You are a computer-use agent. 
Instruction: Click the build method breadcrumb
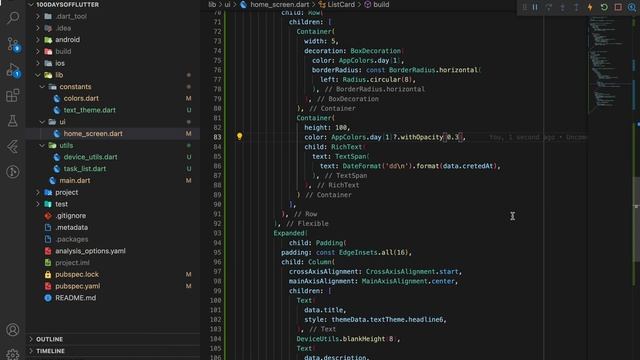pos(381,4)
